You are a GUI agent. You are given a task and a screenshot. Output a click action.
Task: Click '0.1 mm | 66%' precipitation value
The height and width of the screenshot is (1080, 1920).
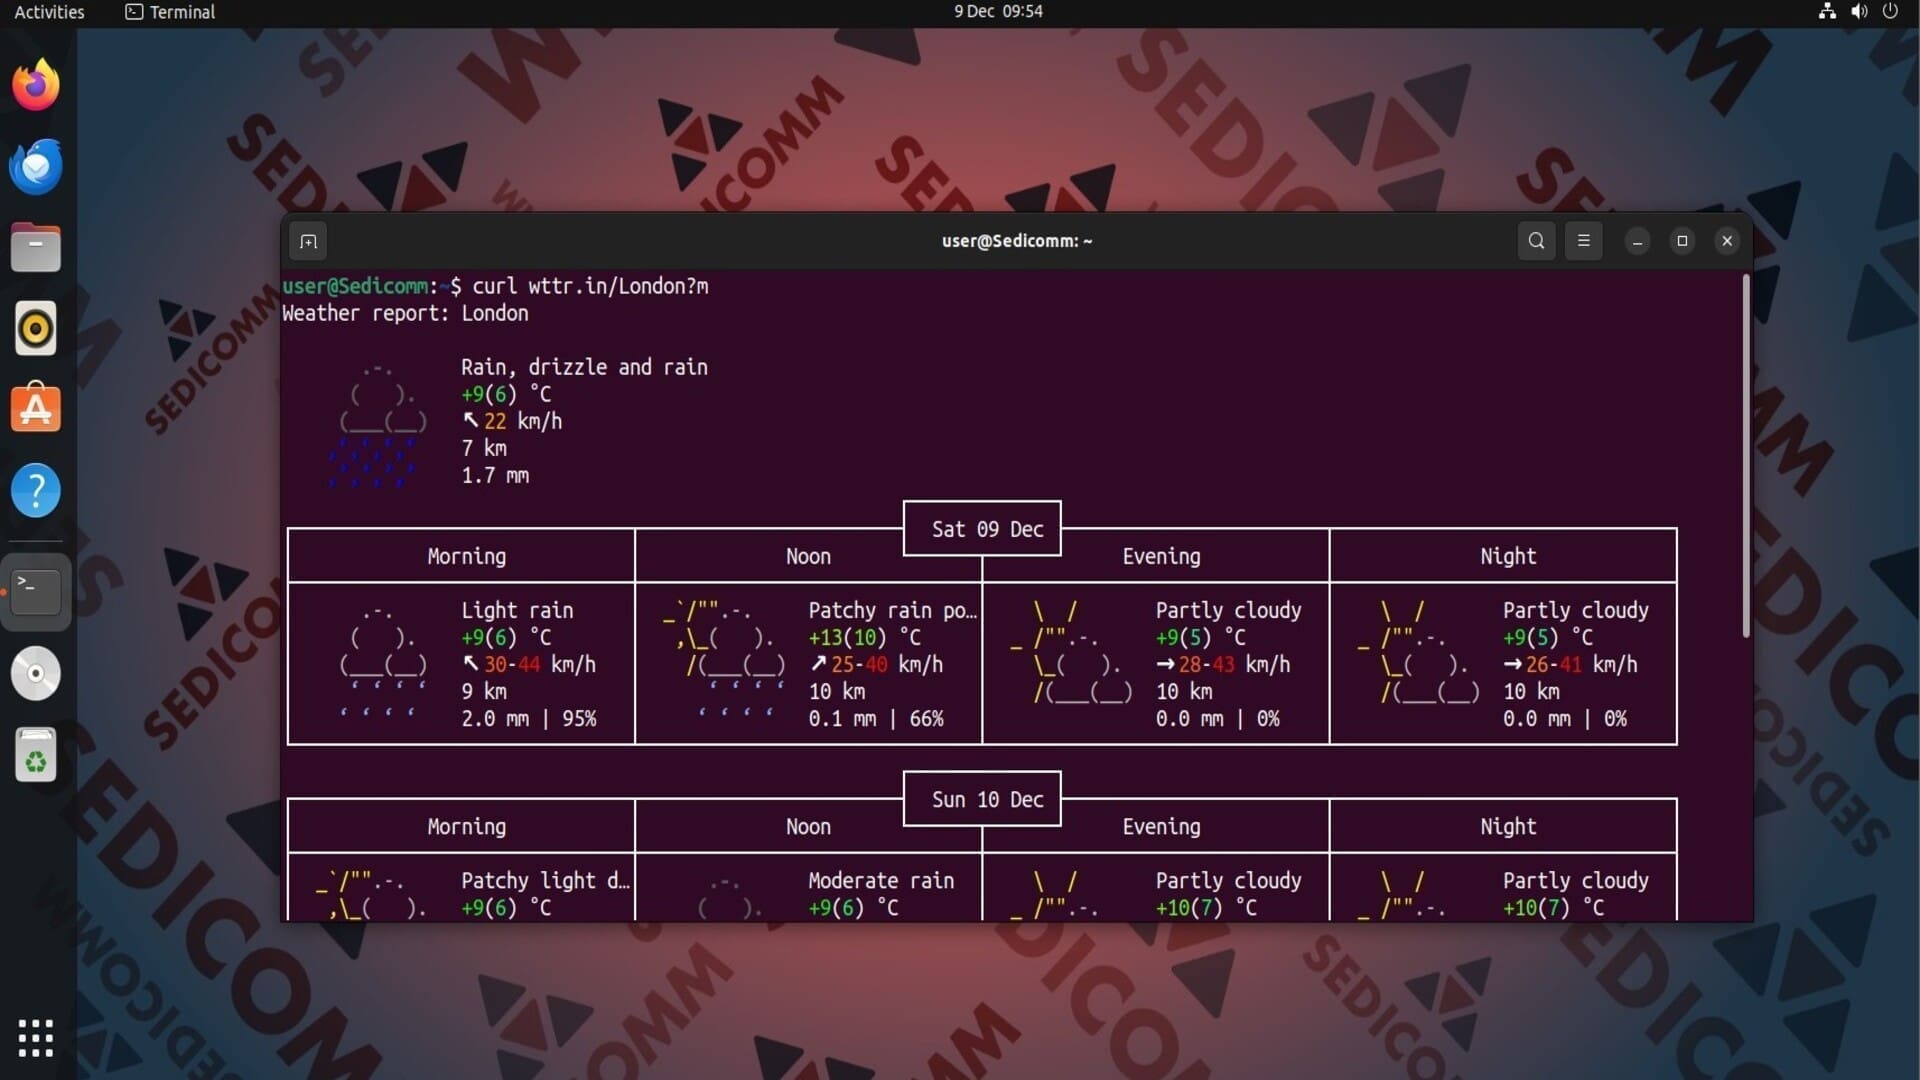click(876, 719)
